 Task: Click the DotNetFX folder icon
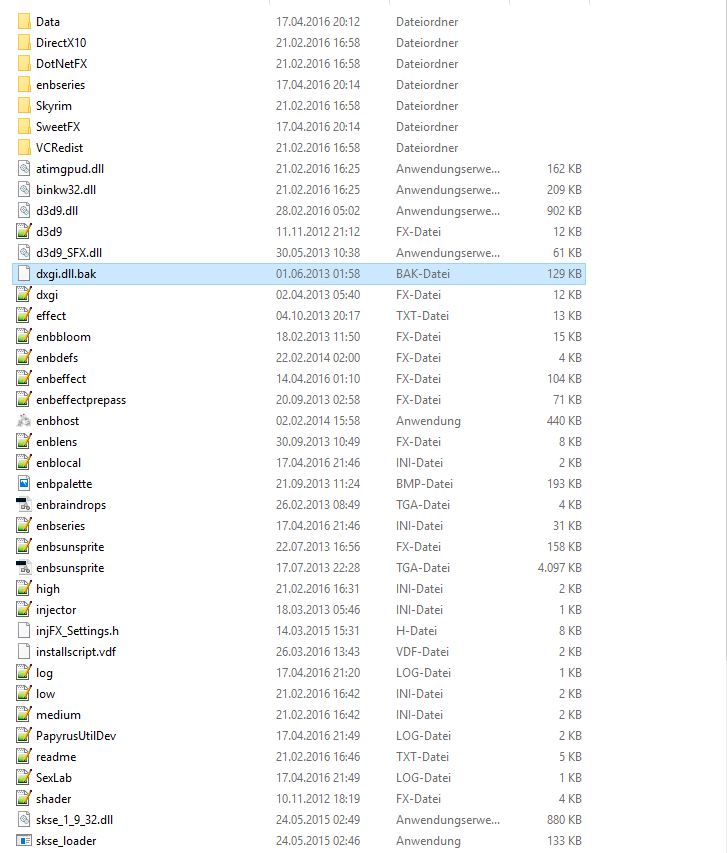pos(24,64)
